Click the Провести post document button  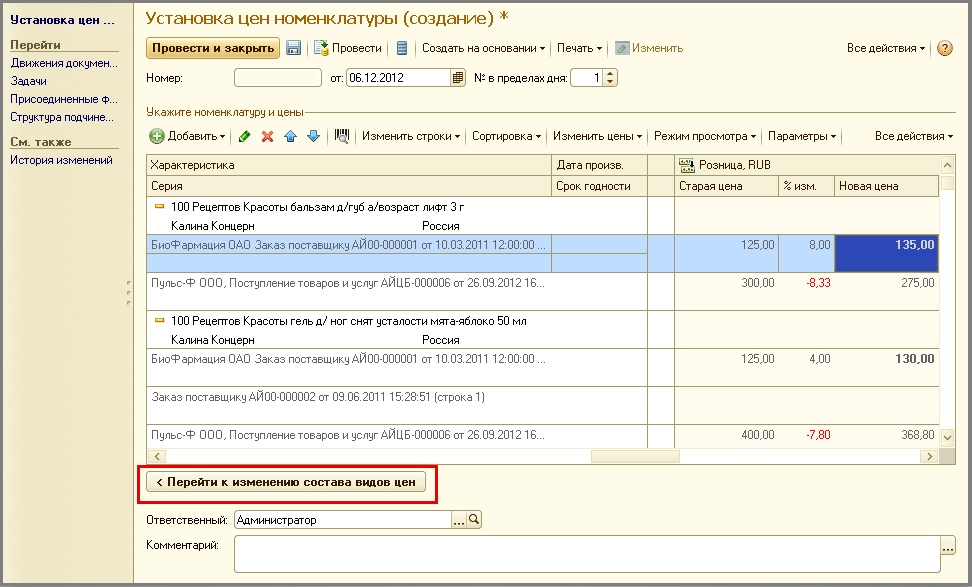tap(348, 48)
